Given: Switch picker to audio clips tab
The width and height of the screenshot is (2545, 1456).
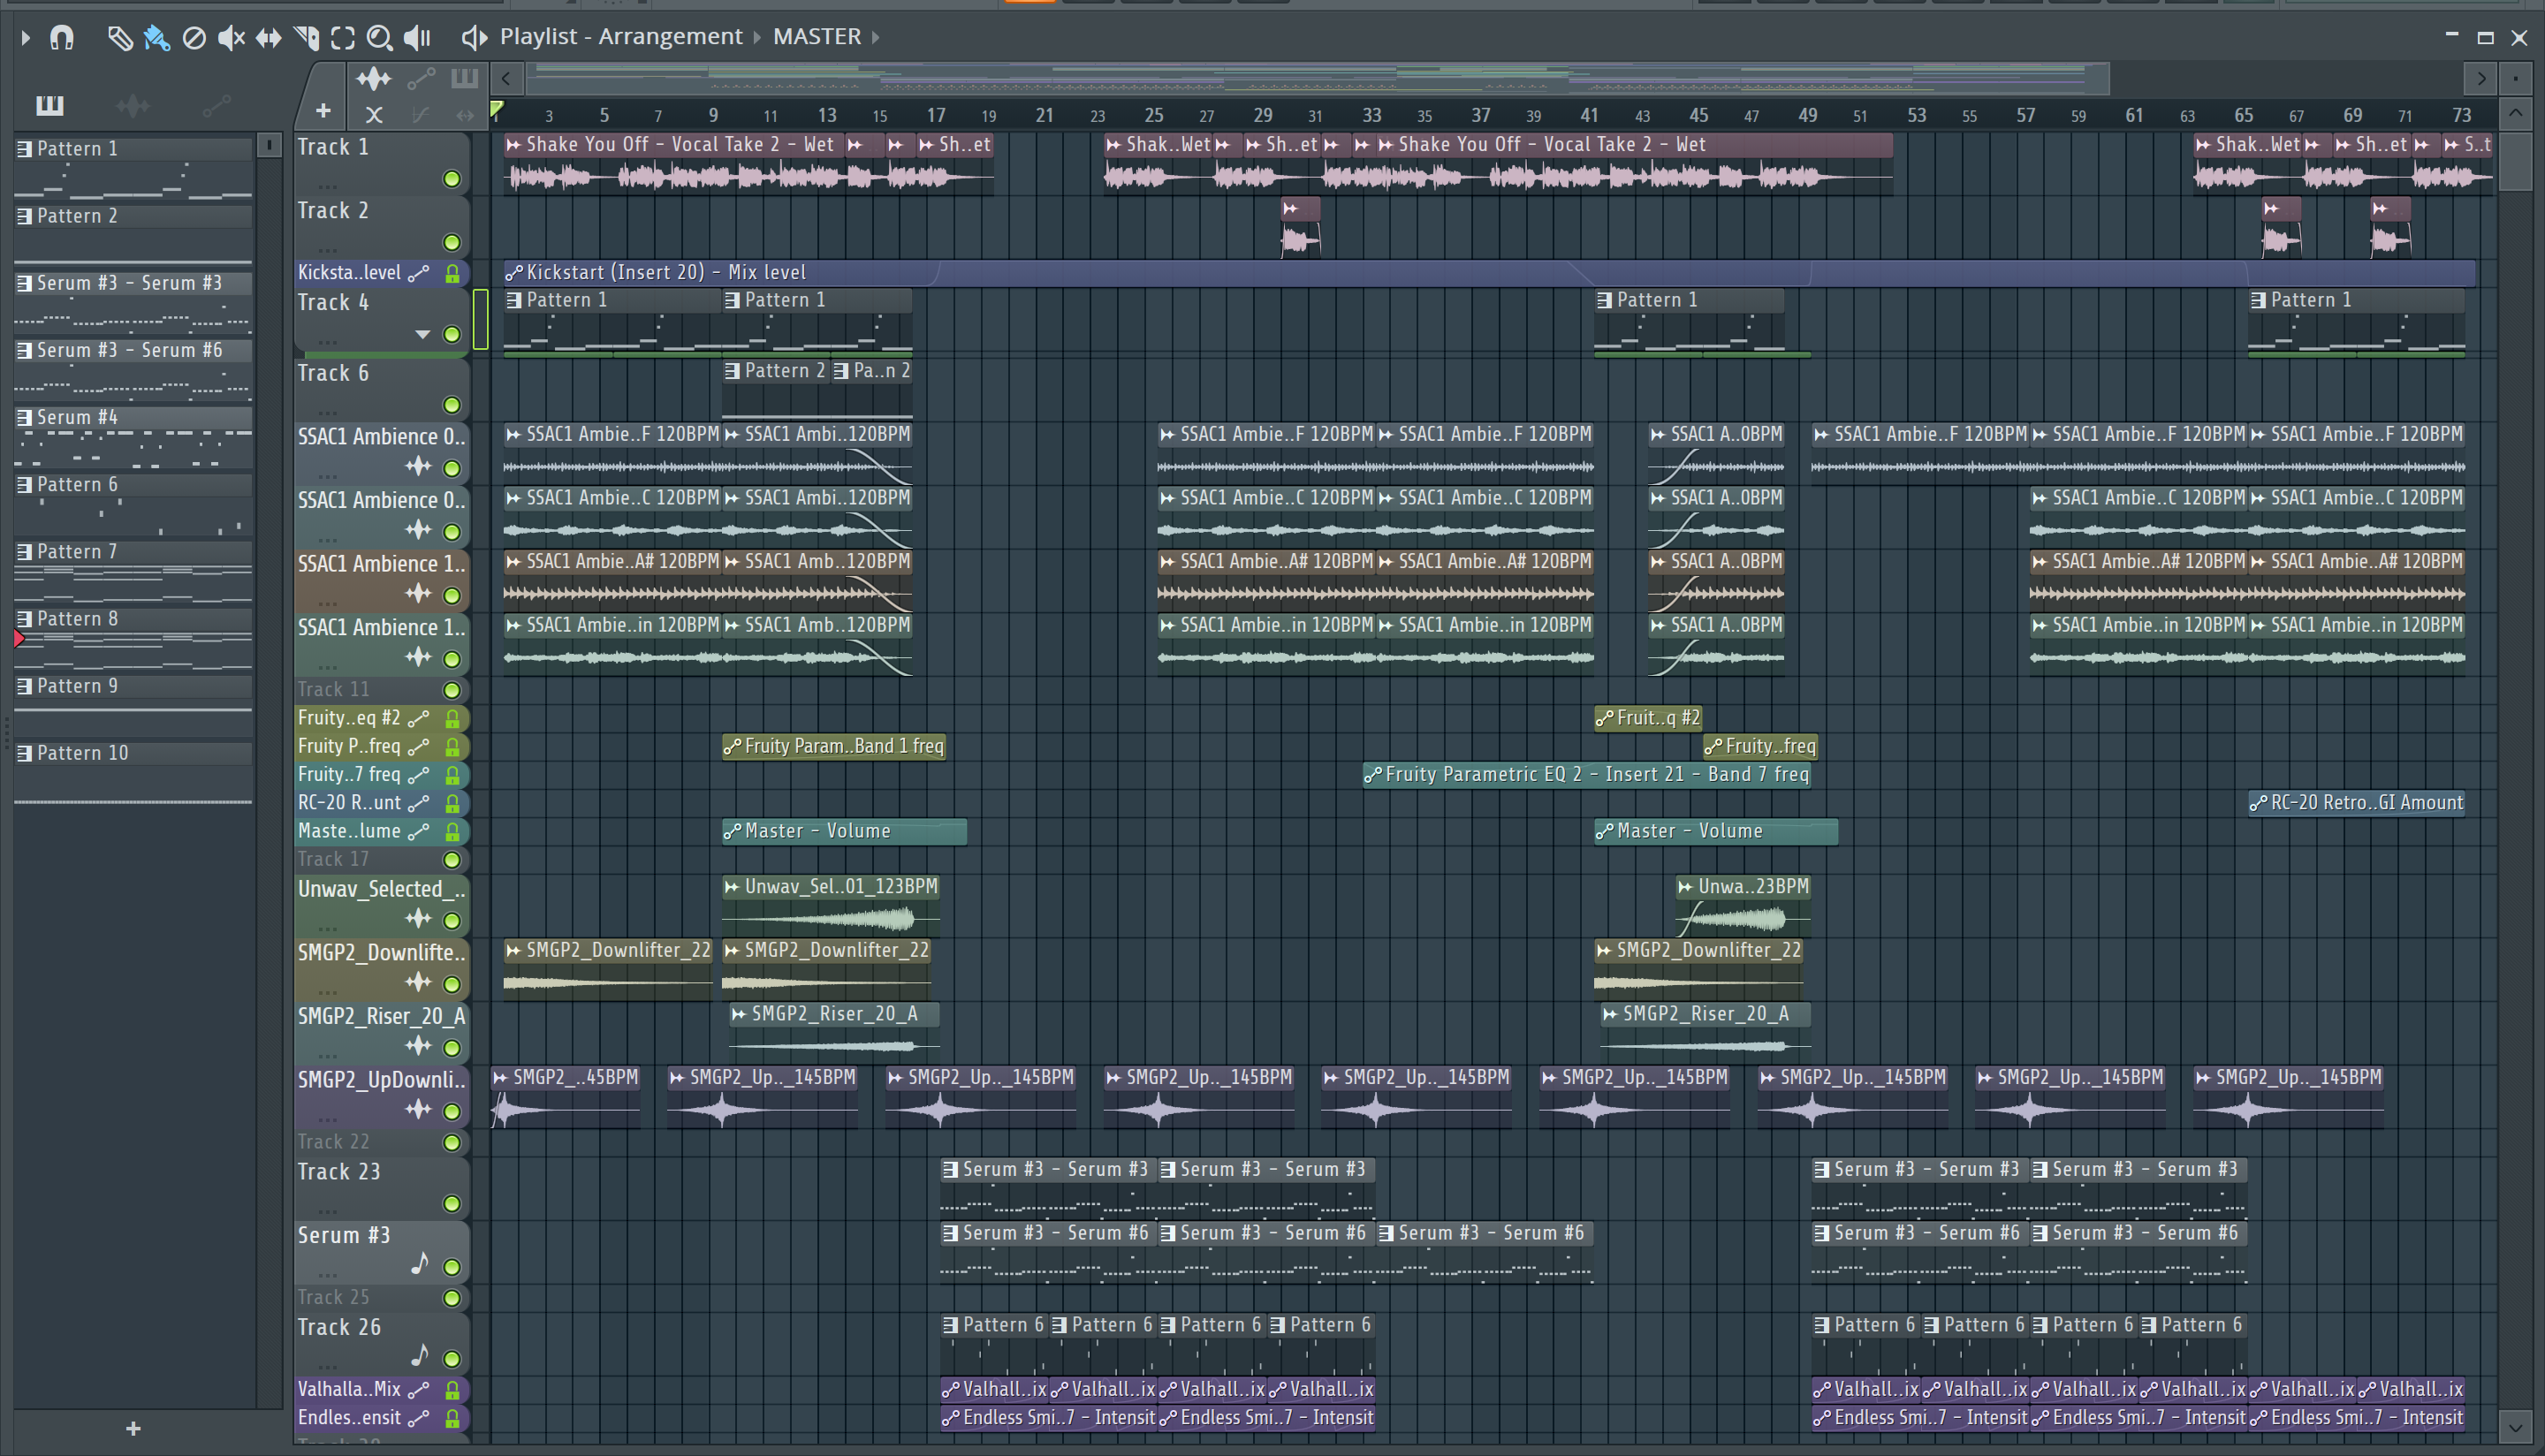Looking at the screenshot, I should pos(132,105).
